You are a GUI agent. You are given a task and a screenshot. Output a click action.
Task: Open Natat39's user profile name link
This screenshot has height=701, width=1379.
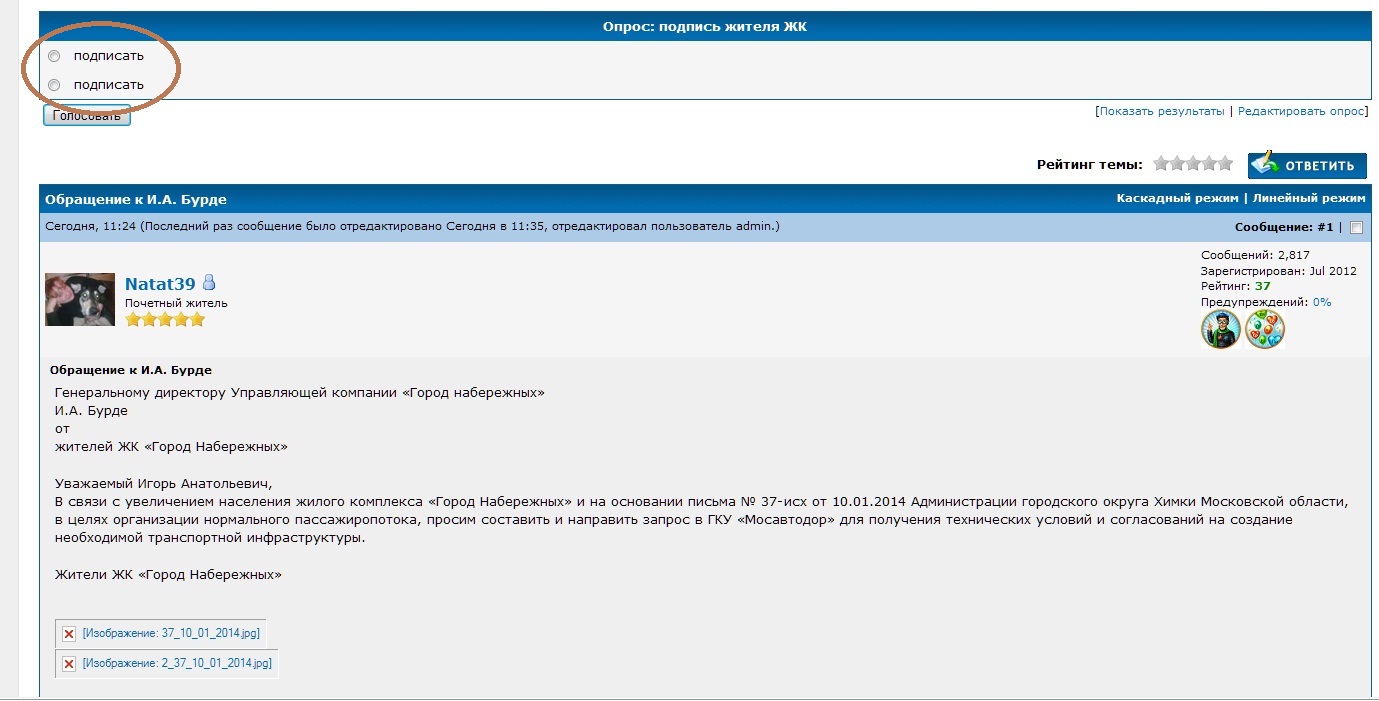tap(160, 284)
